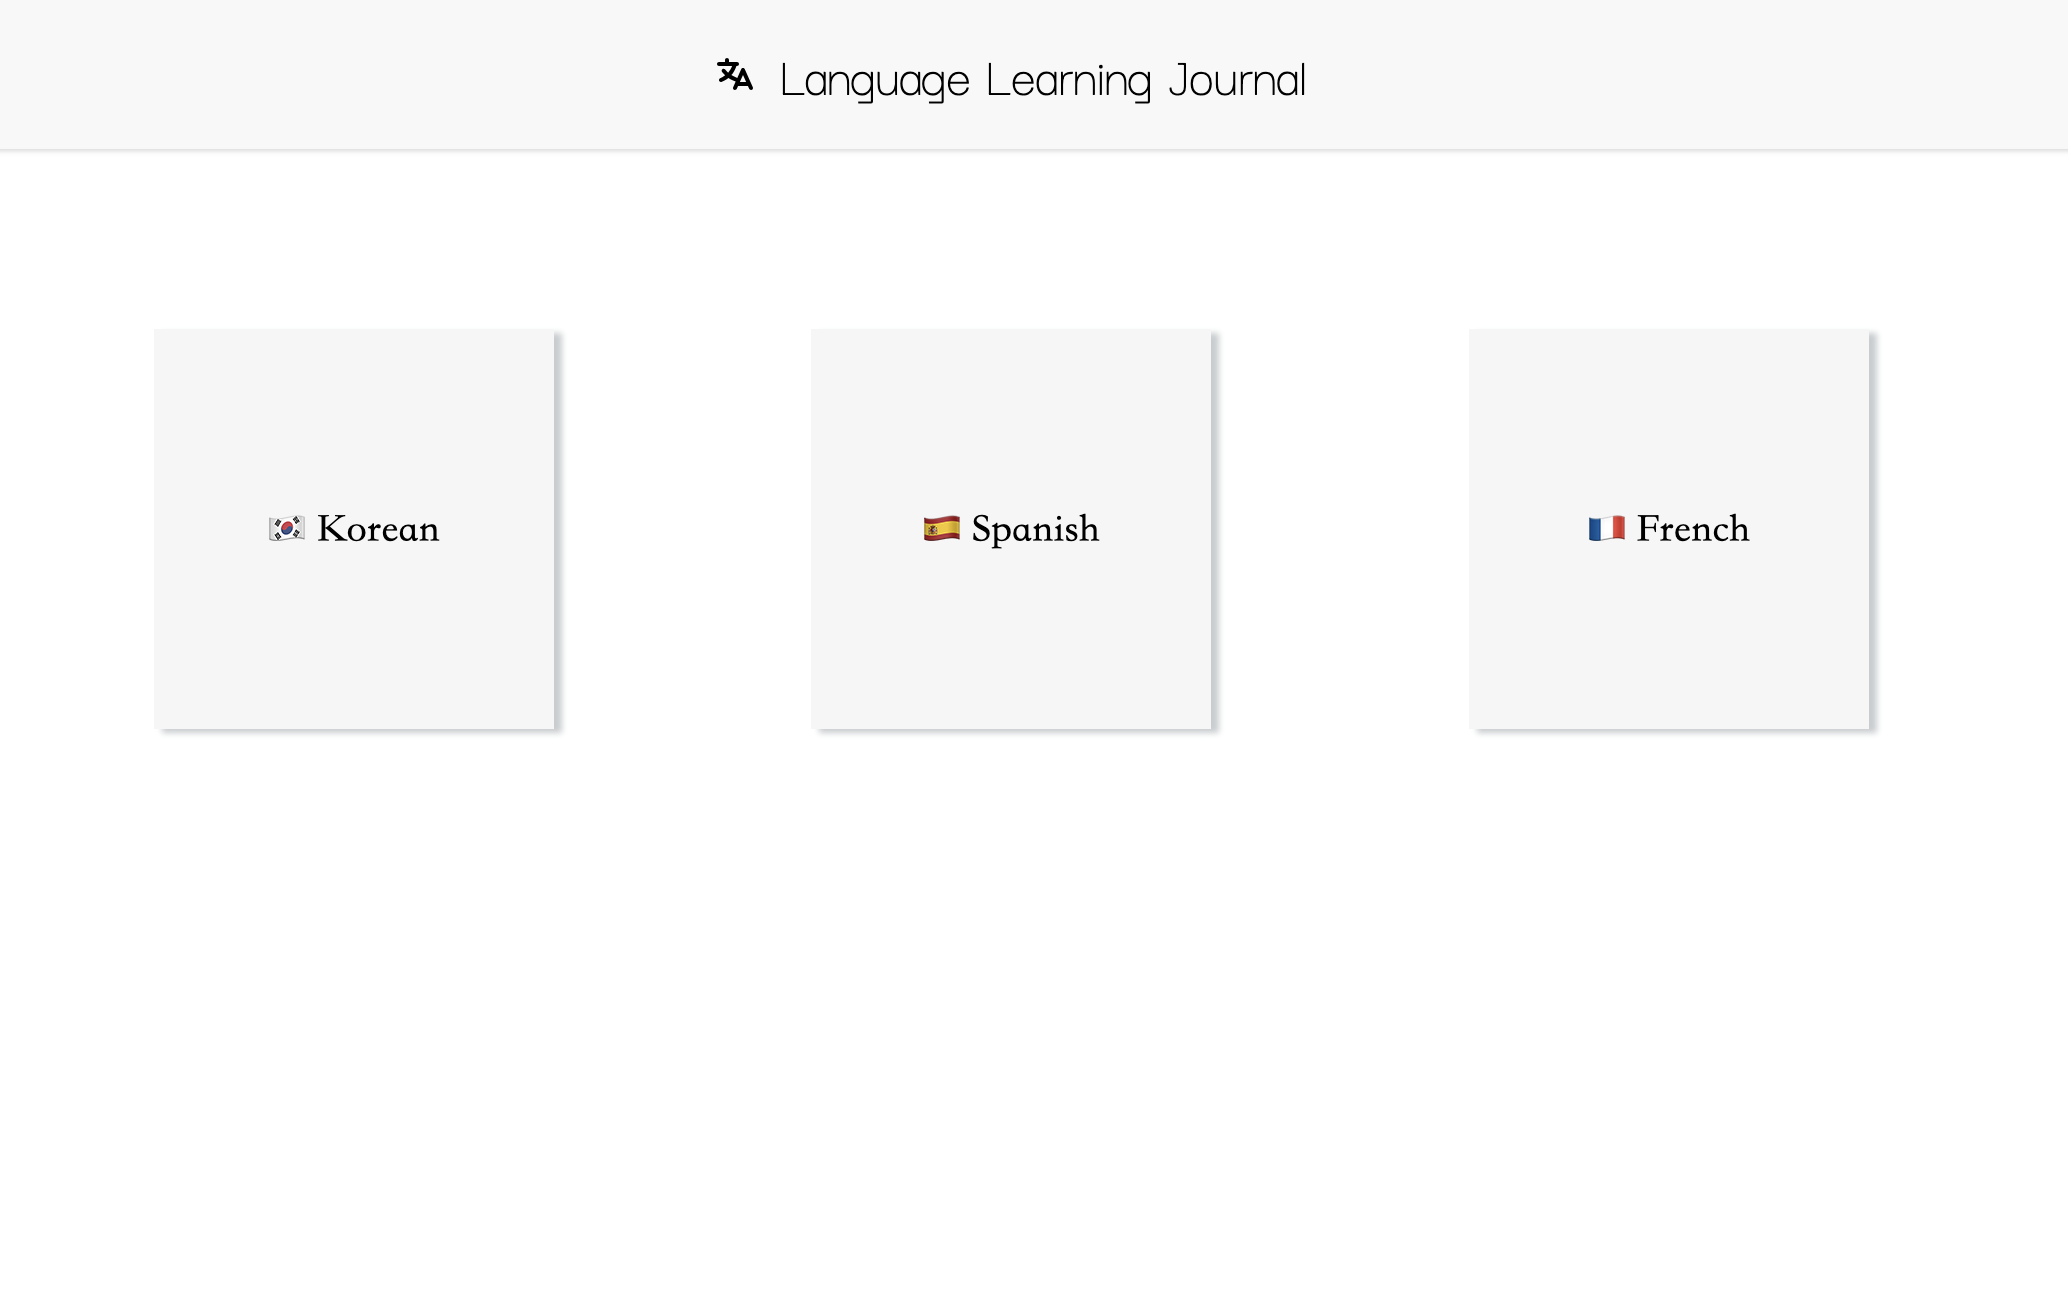This screenshot has width=2068, height=1312.
Task: Select the rightmost language card
Action: pos(1667,528)
